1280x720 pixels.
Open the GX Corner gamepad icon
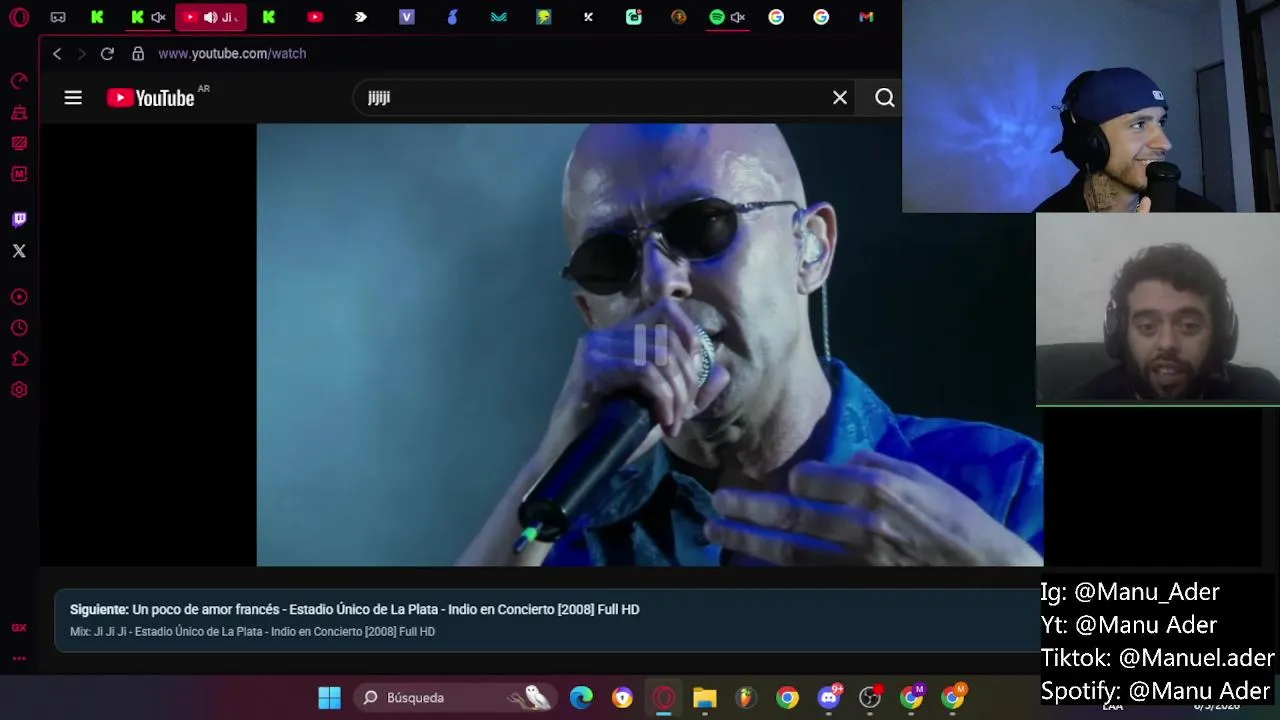(58, 17)
